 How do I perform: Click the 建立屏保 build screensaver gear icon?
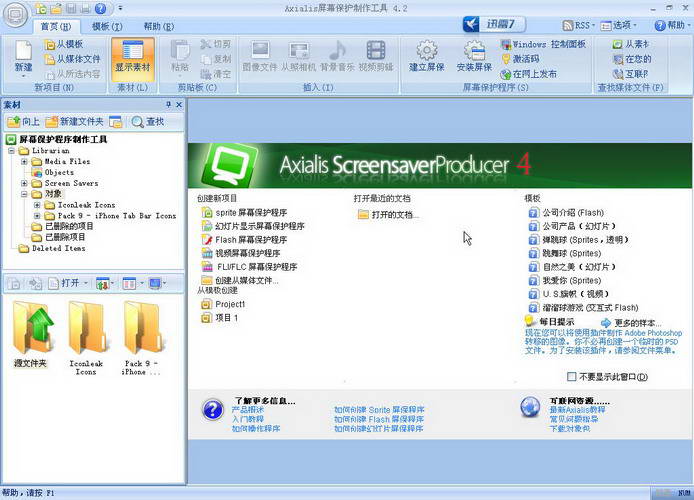pyautogui.click(x=427, y=50)
